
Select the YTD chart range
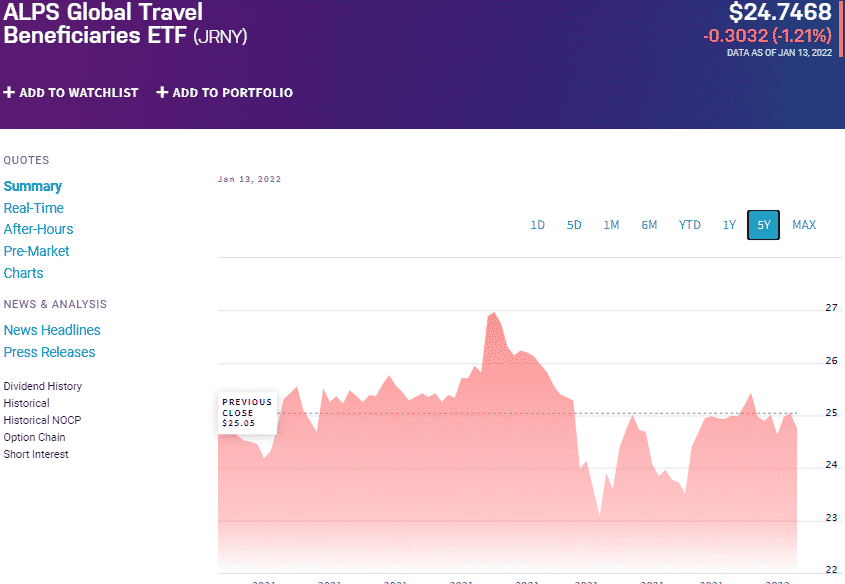coord(689,225)
